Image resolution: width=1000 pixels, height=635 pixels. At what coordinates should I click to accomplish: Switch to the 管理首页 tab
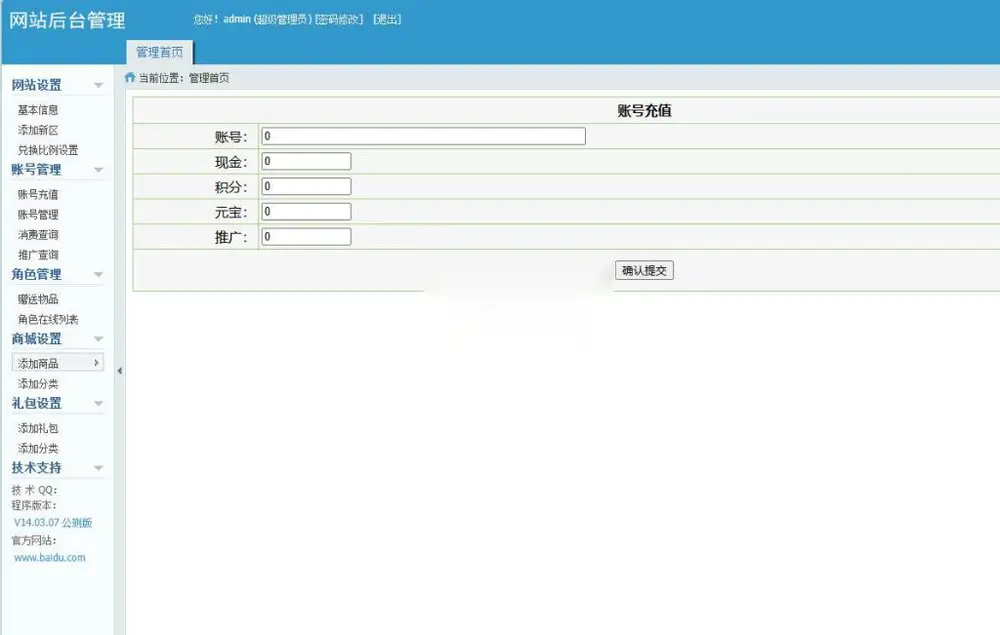159,52
